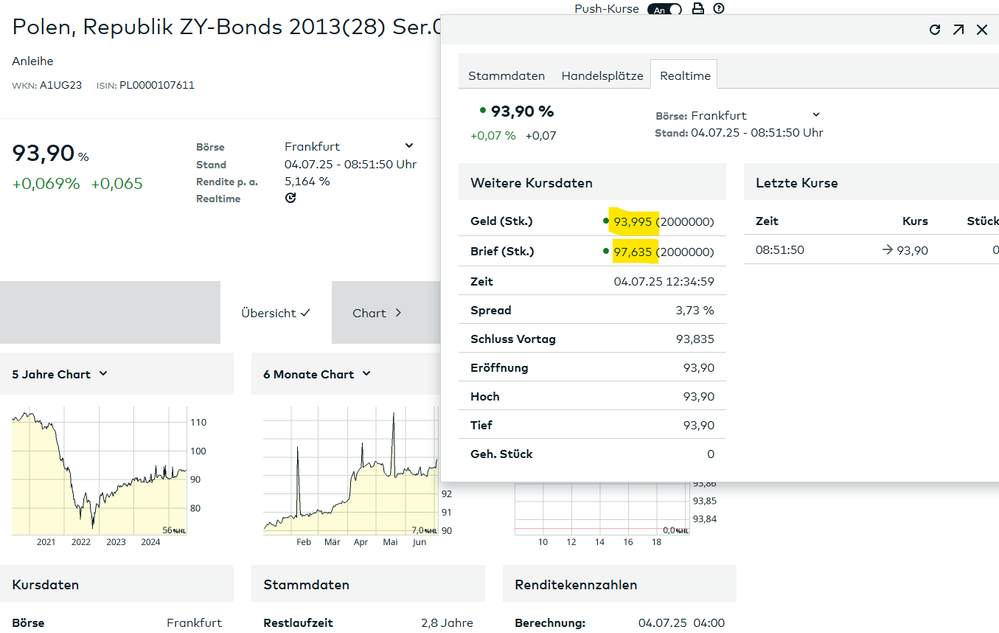999x633 pixels.
Task: Refresh the realtime popup panel
Action: 935,30
